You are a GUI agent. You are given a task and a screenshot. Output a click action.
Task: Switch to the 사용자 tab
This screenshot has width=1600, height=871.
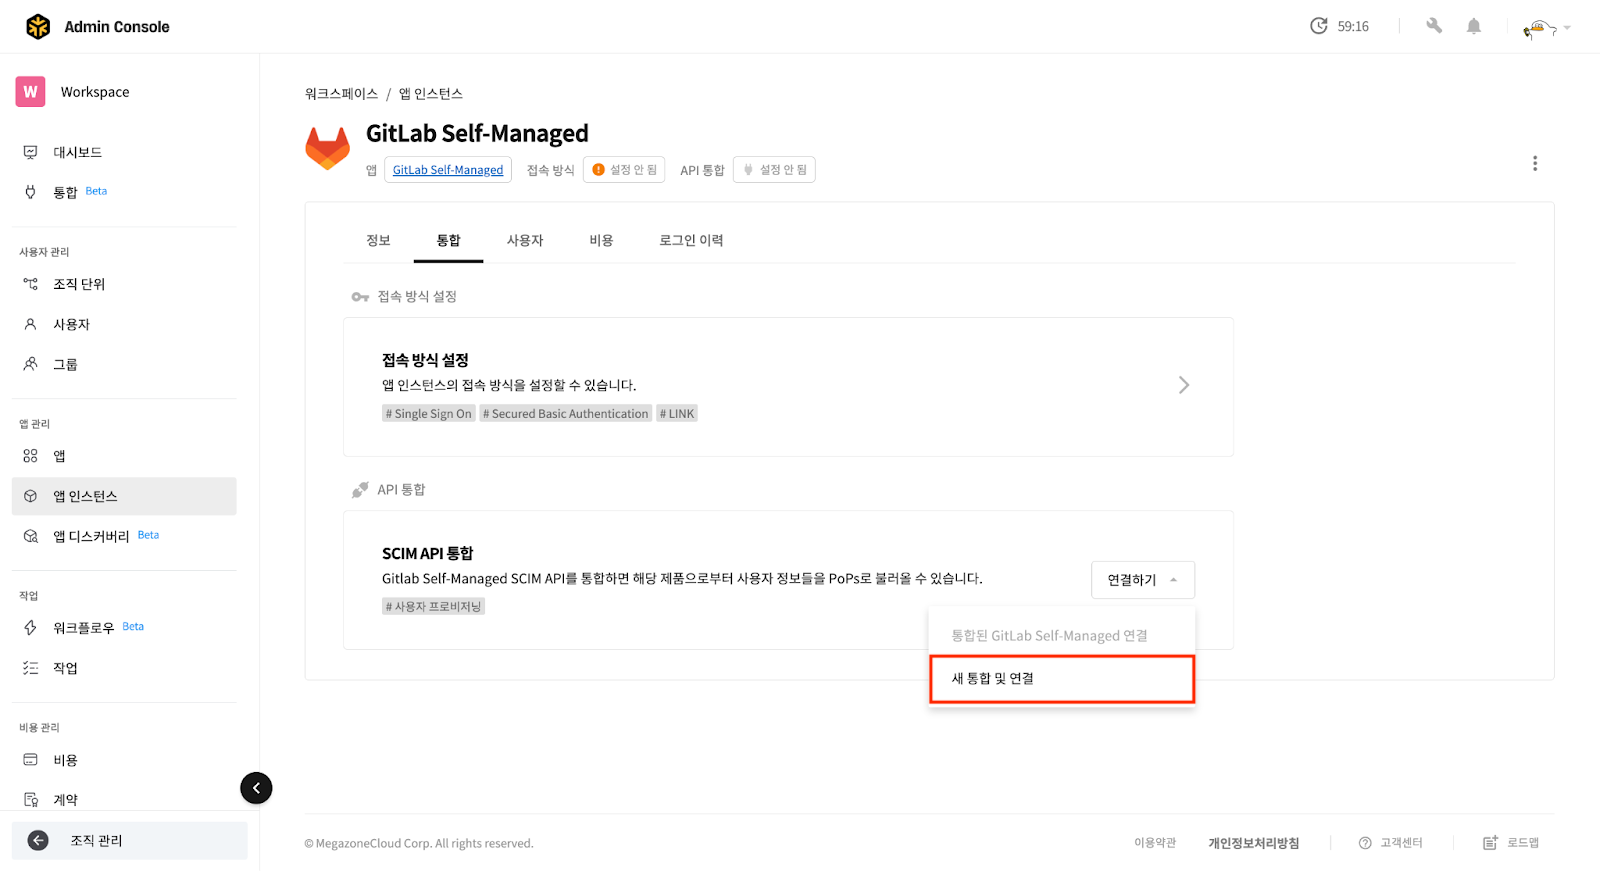click(x=524, y=240)
